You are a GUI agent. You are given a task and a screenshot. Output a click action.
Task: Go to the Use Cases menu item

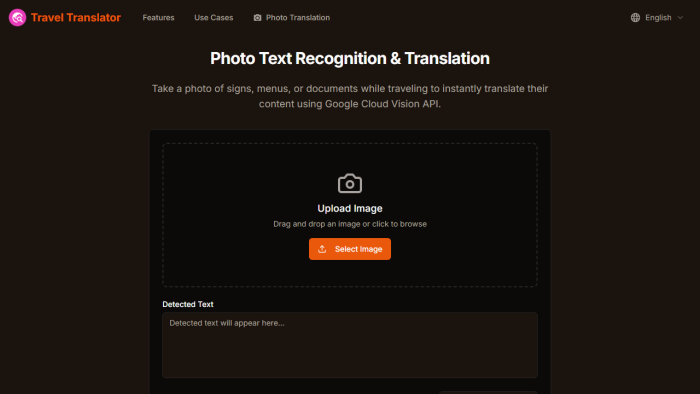point(213,17)
